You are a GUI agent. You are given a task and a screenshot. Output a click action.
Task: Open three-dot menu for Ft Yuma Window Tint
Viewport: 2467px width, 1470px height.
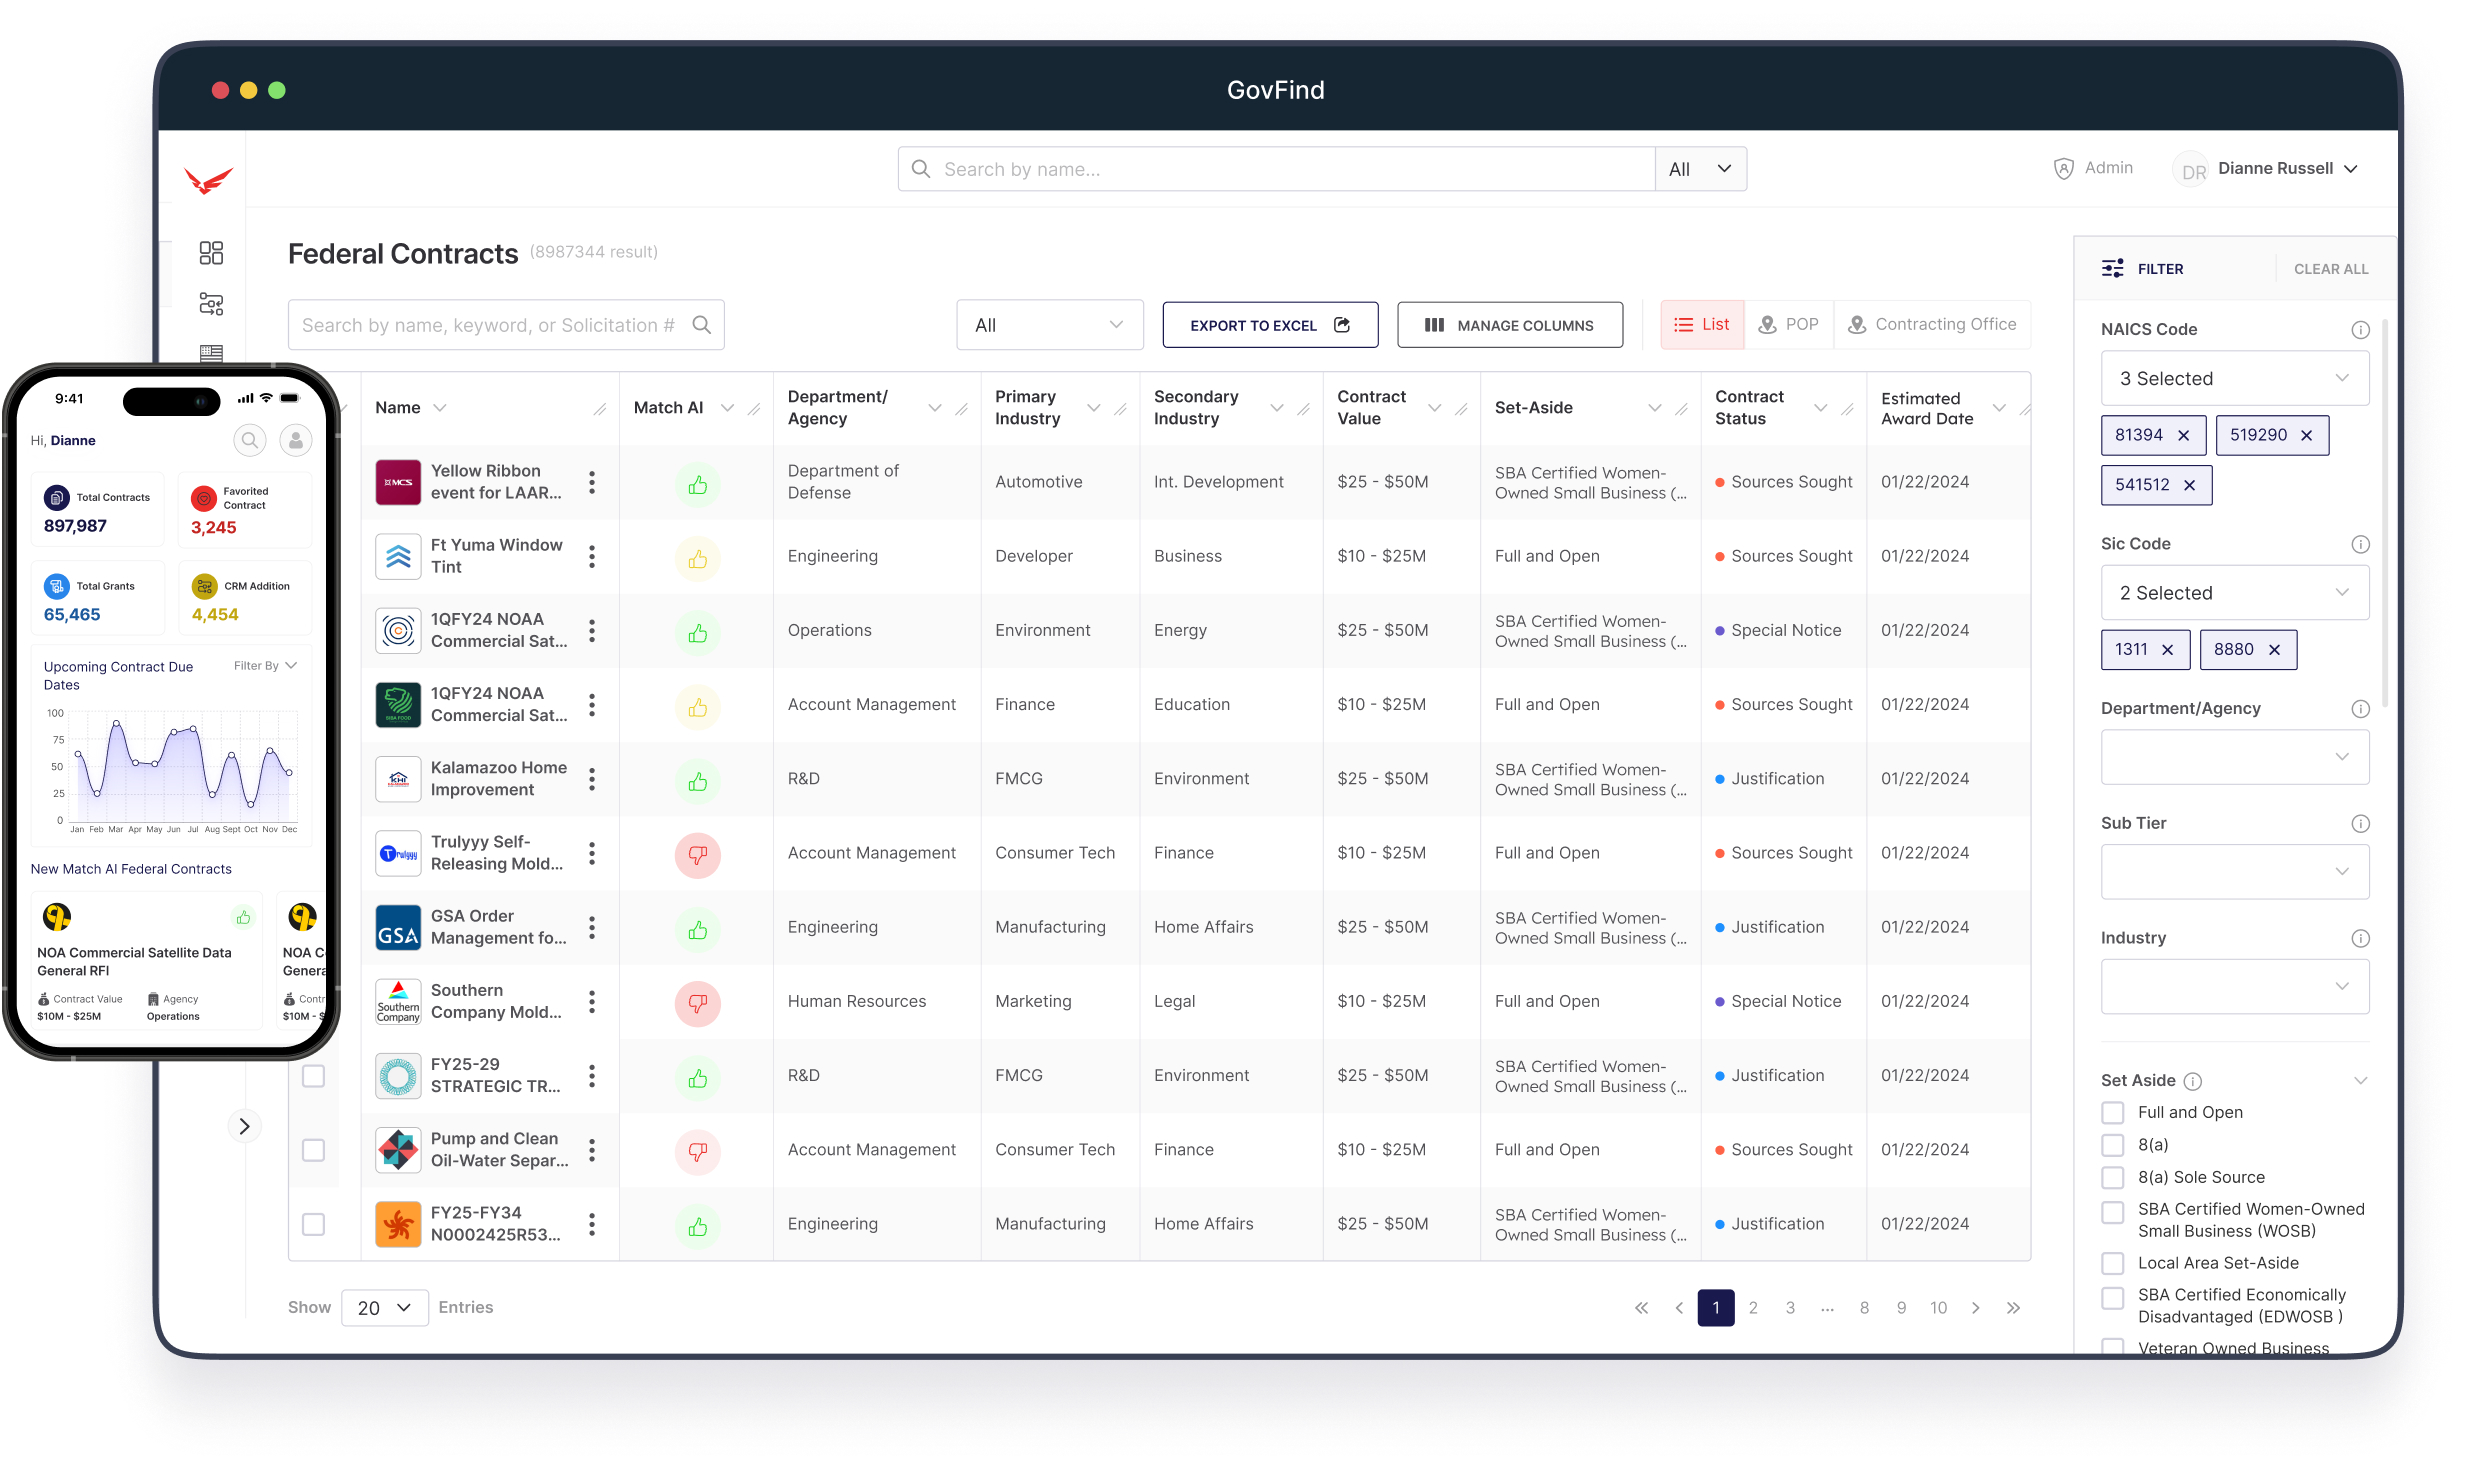592,557
